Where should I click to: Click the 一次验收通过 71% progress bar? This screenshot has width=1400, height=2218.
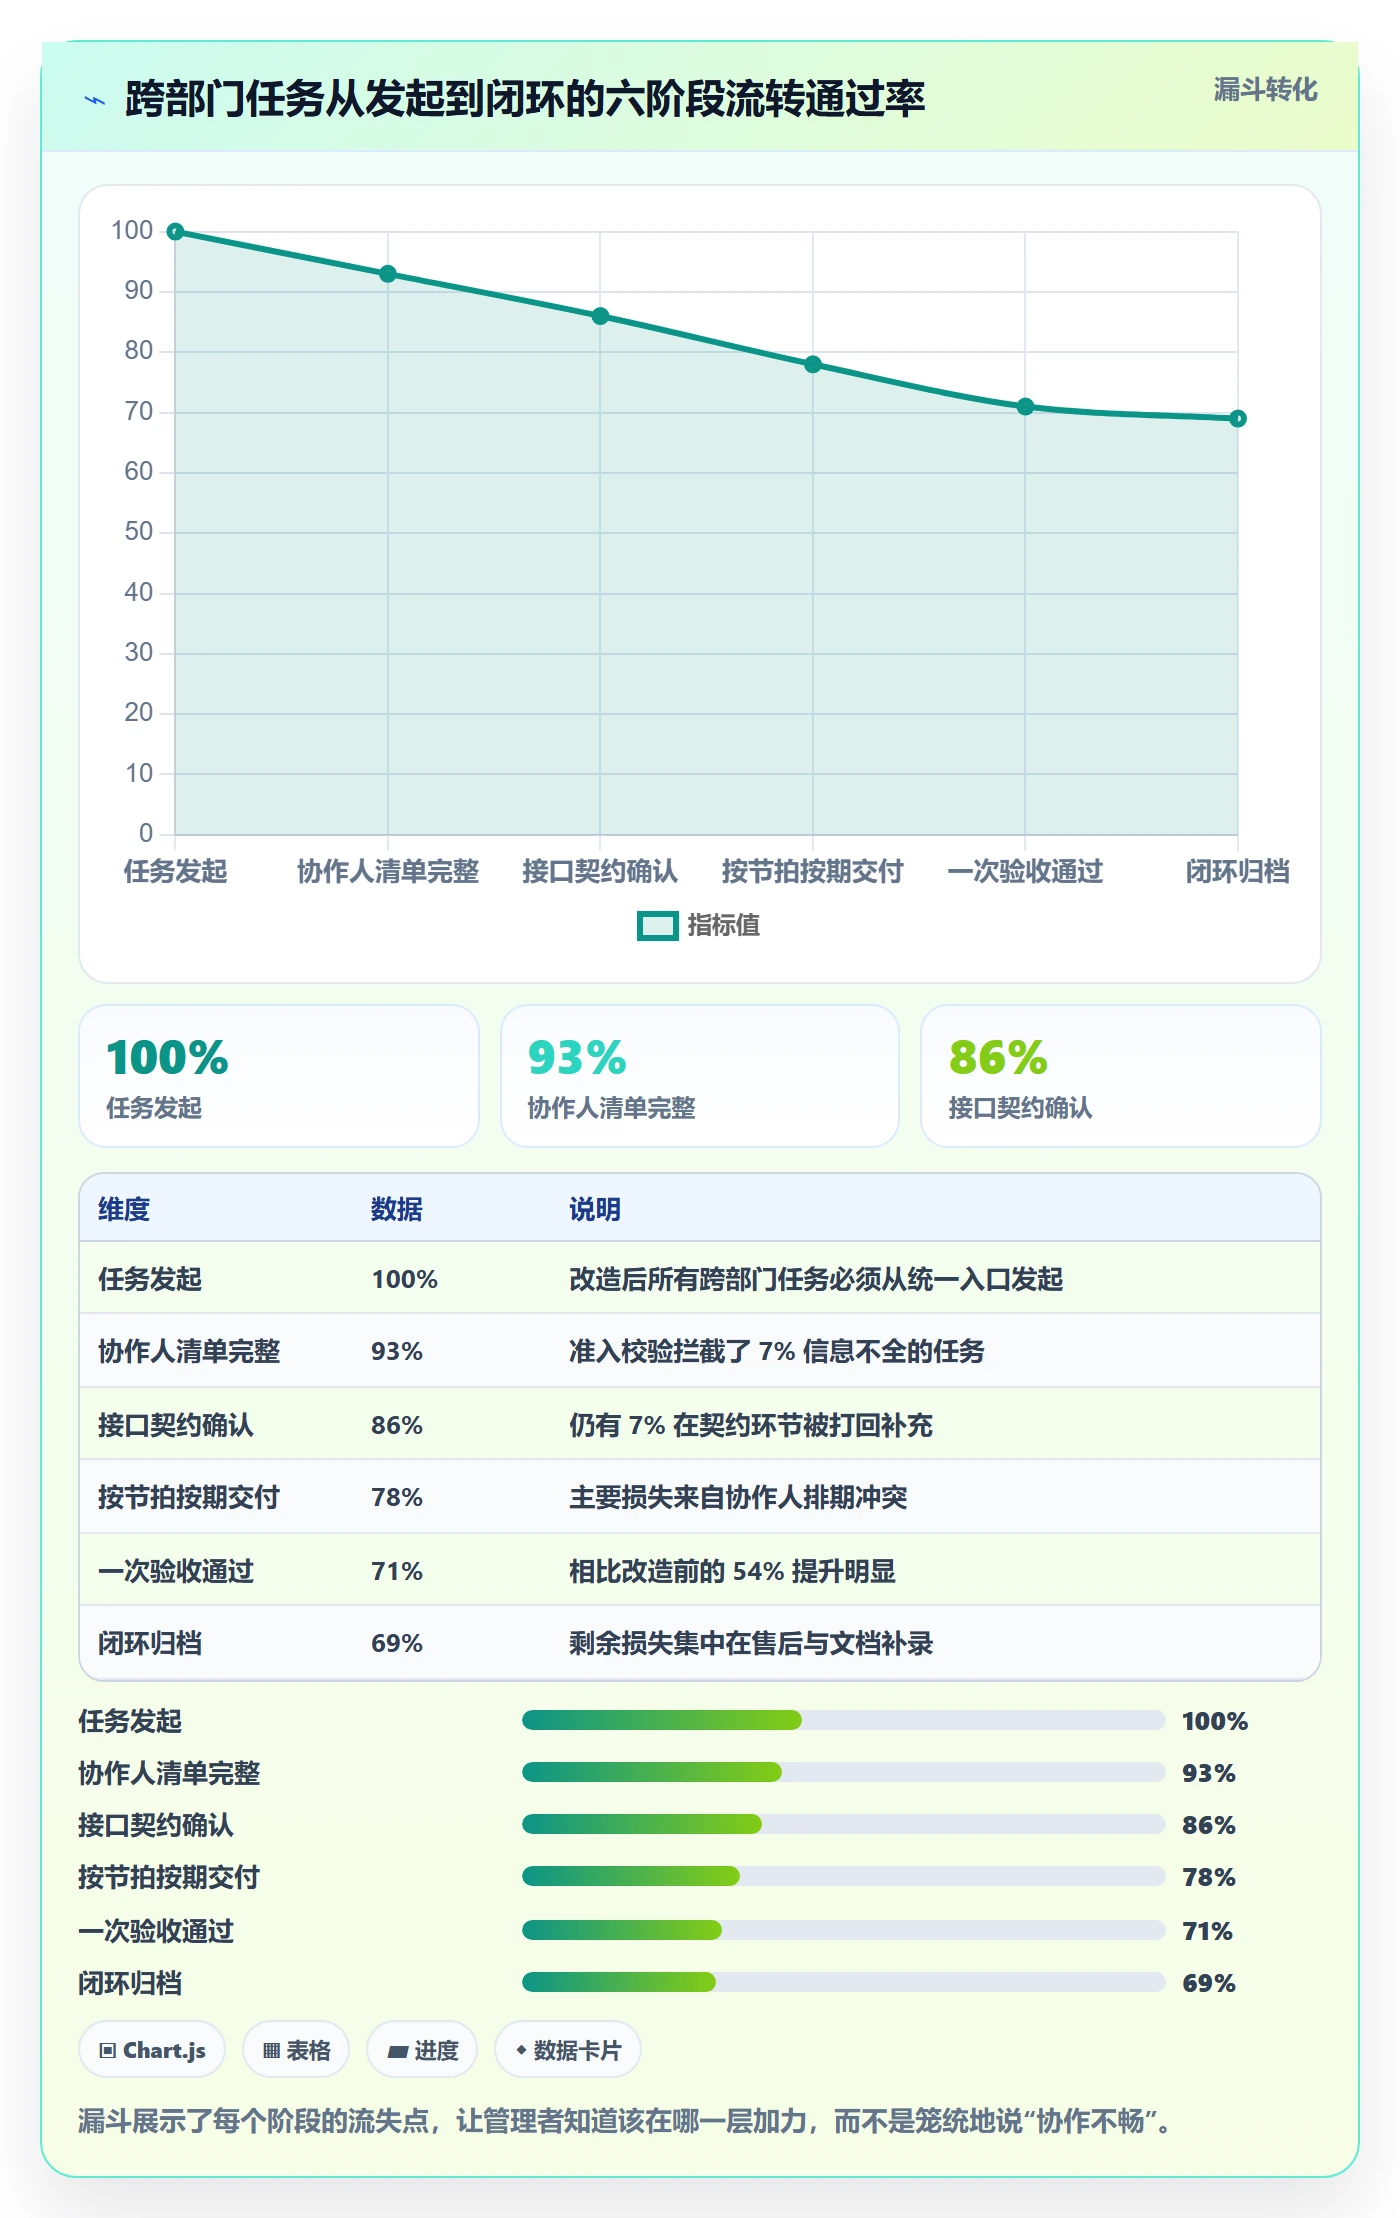(x=844, y=1930)
